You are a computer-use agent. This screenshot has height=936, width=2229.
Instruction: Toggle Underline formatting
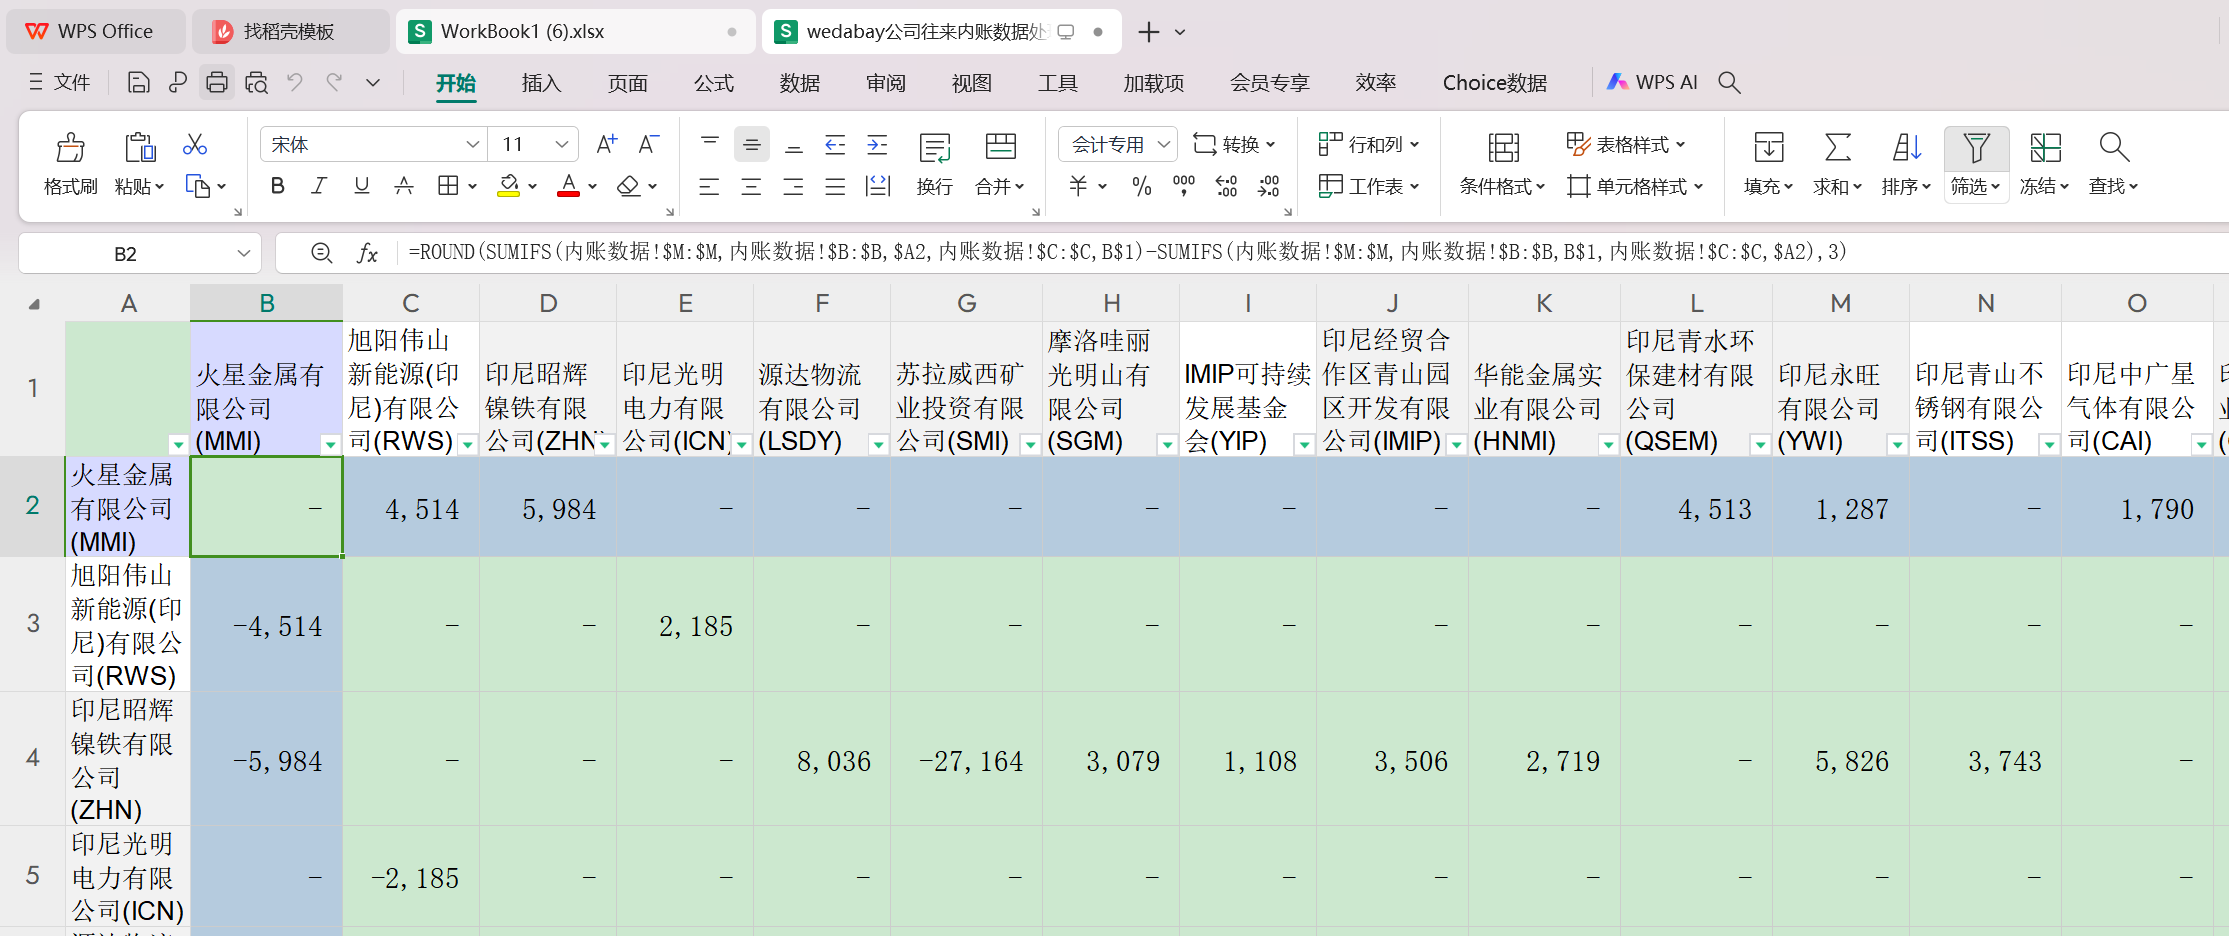point(362,186)
